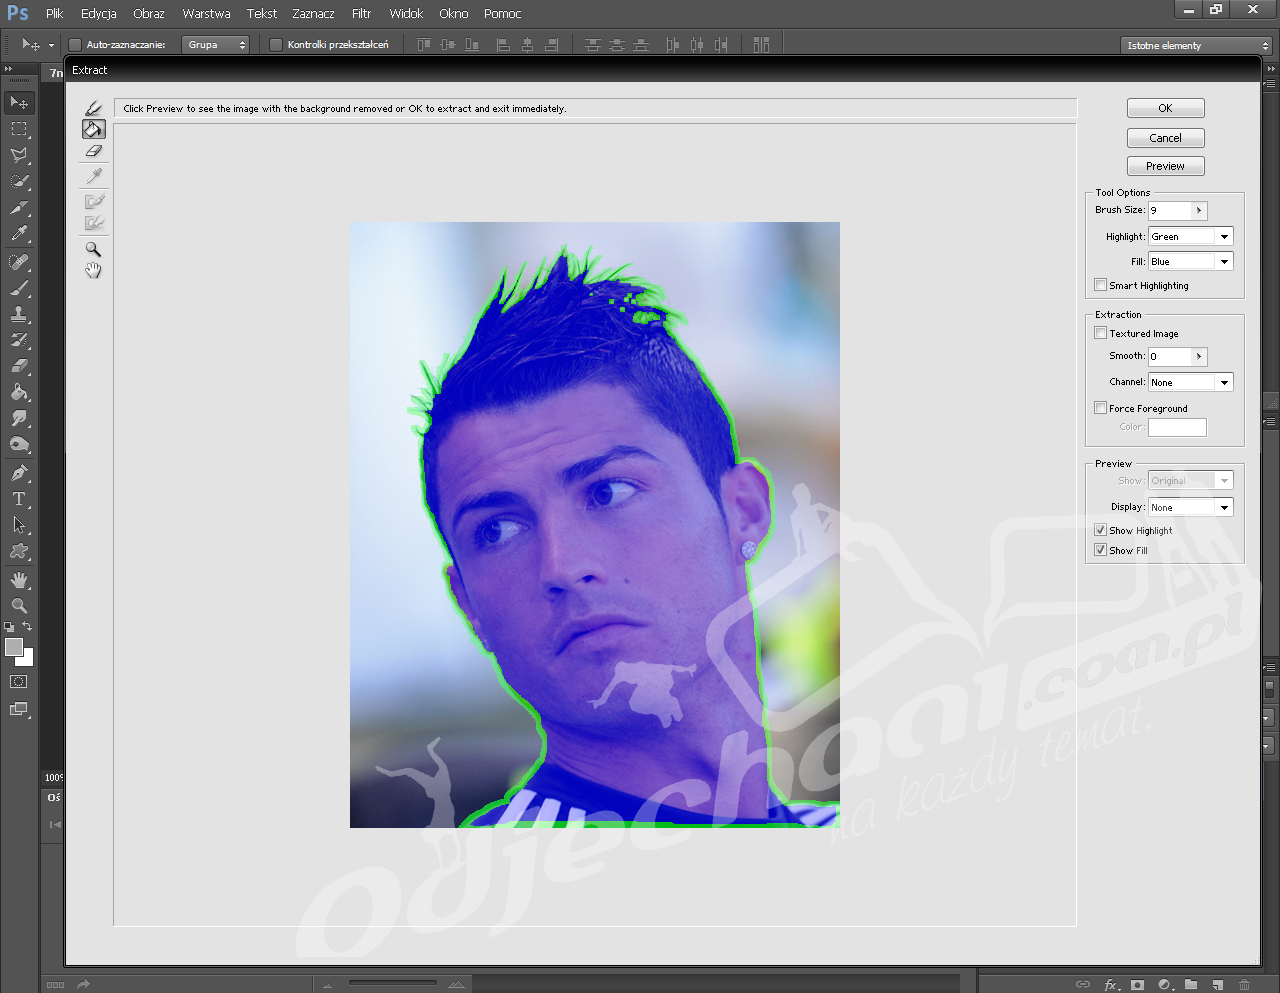Select the Edge Touchup tool in Extract
The image size is (1280, 993).
pos(93,223)
